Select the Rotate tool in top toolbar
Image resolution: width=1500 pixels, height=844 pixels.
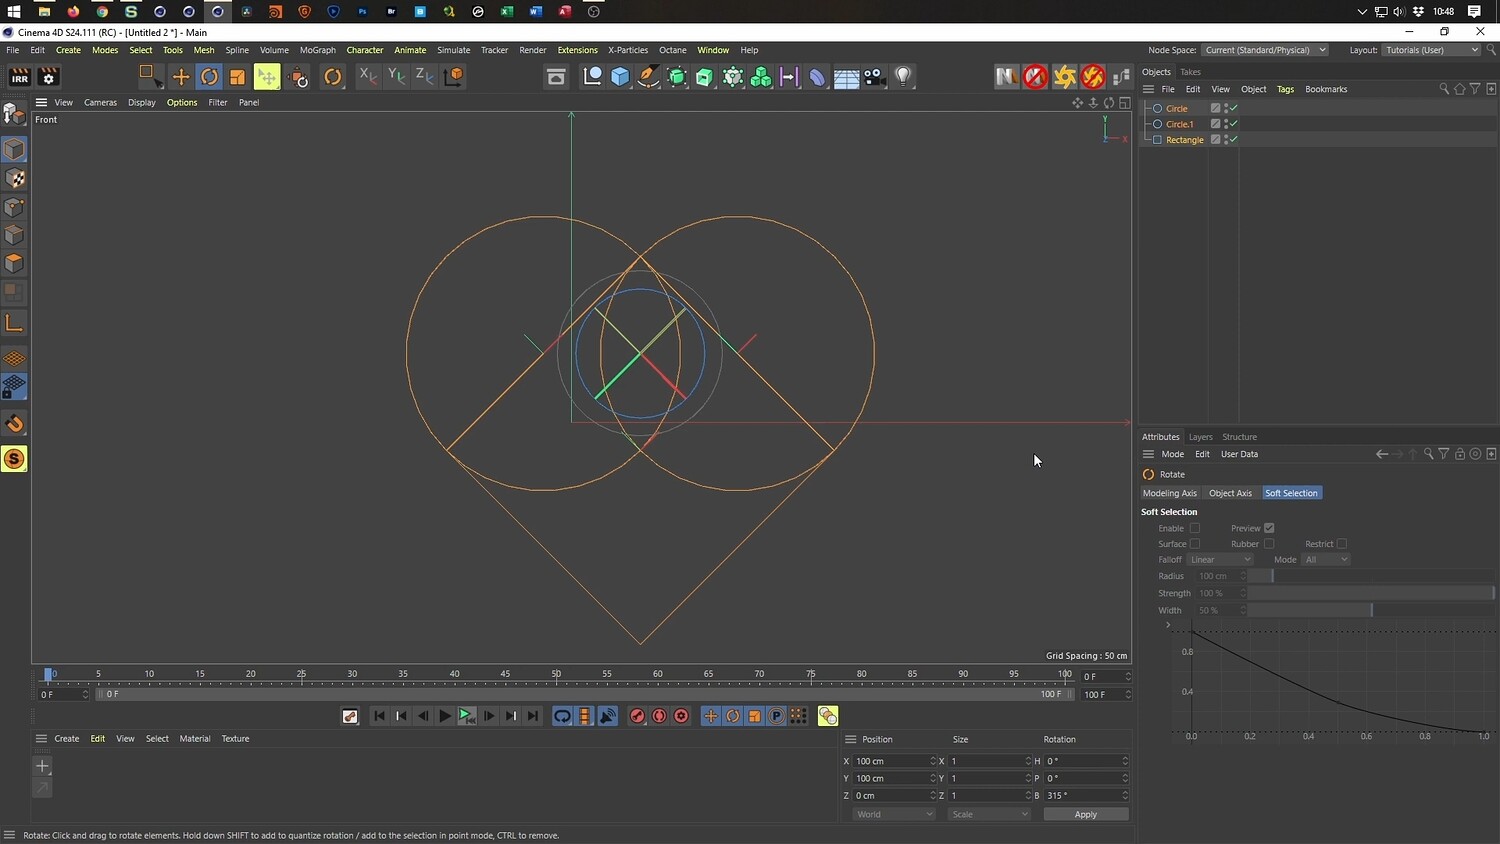coord(209,77)
